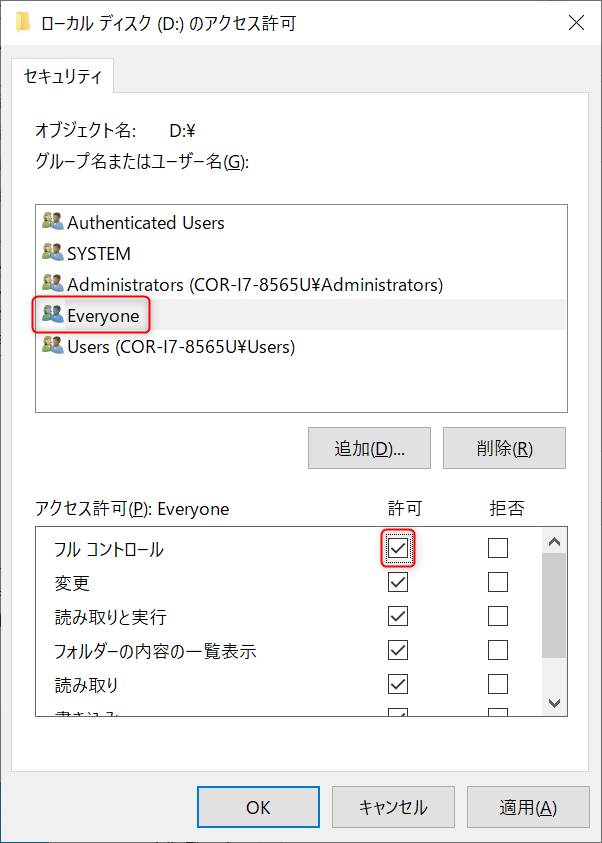
Task: Toggle 拒否 checkbox for フォルダーの内容の一覧表示
Action: click(498, 651)
